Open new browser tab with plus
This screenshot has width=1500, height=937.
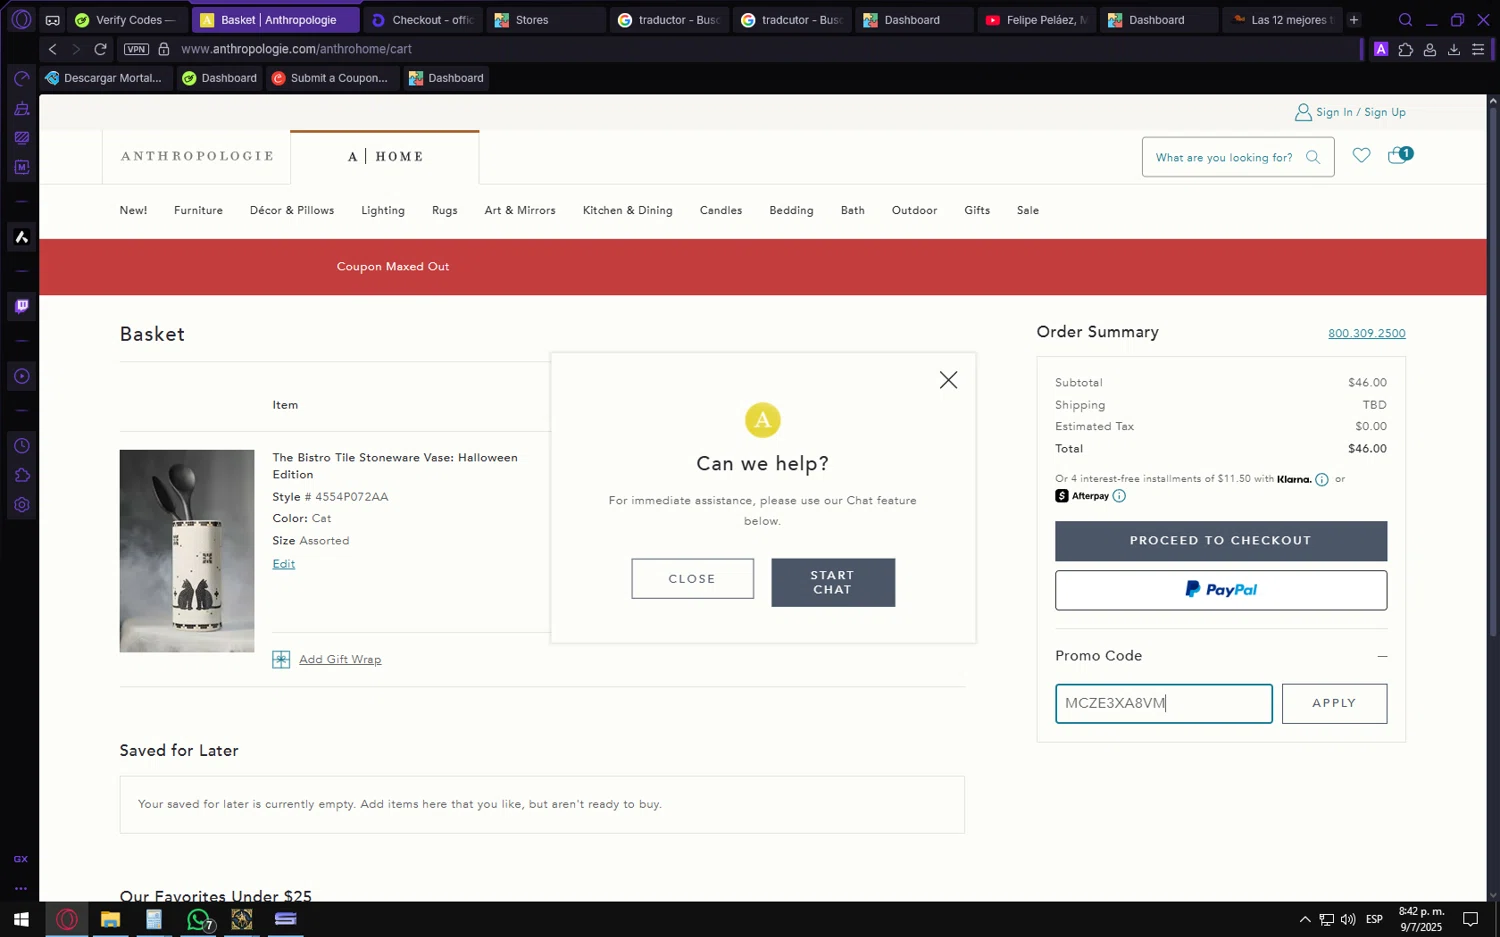coord(1354,20)
